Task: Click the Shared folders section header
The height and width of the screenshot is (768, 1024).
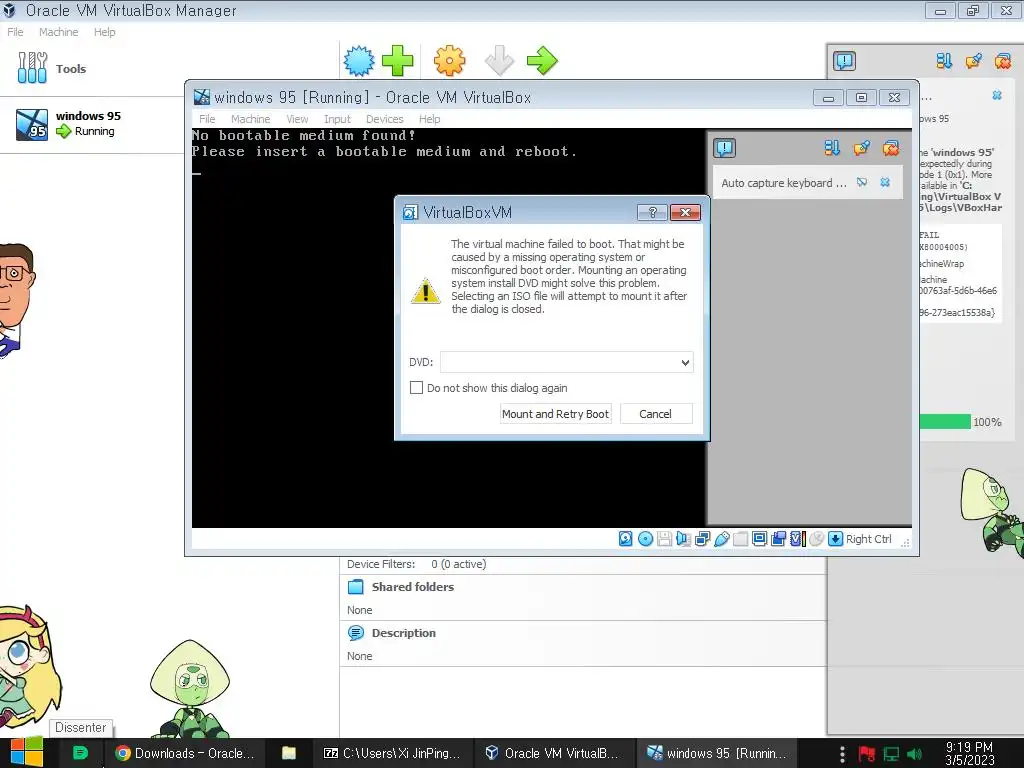Action: click(413, 587)
